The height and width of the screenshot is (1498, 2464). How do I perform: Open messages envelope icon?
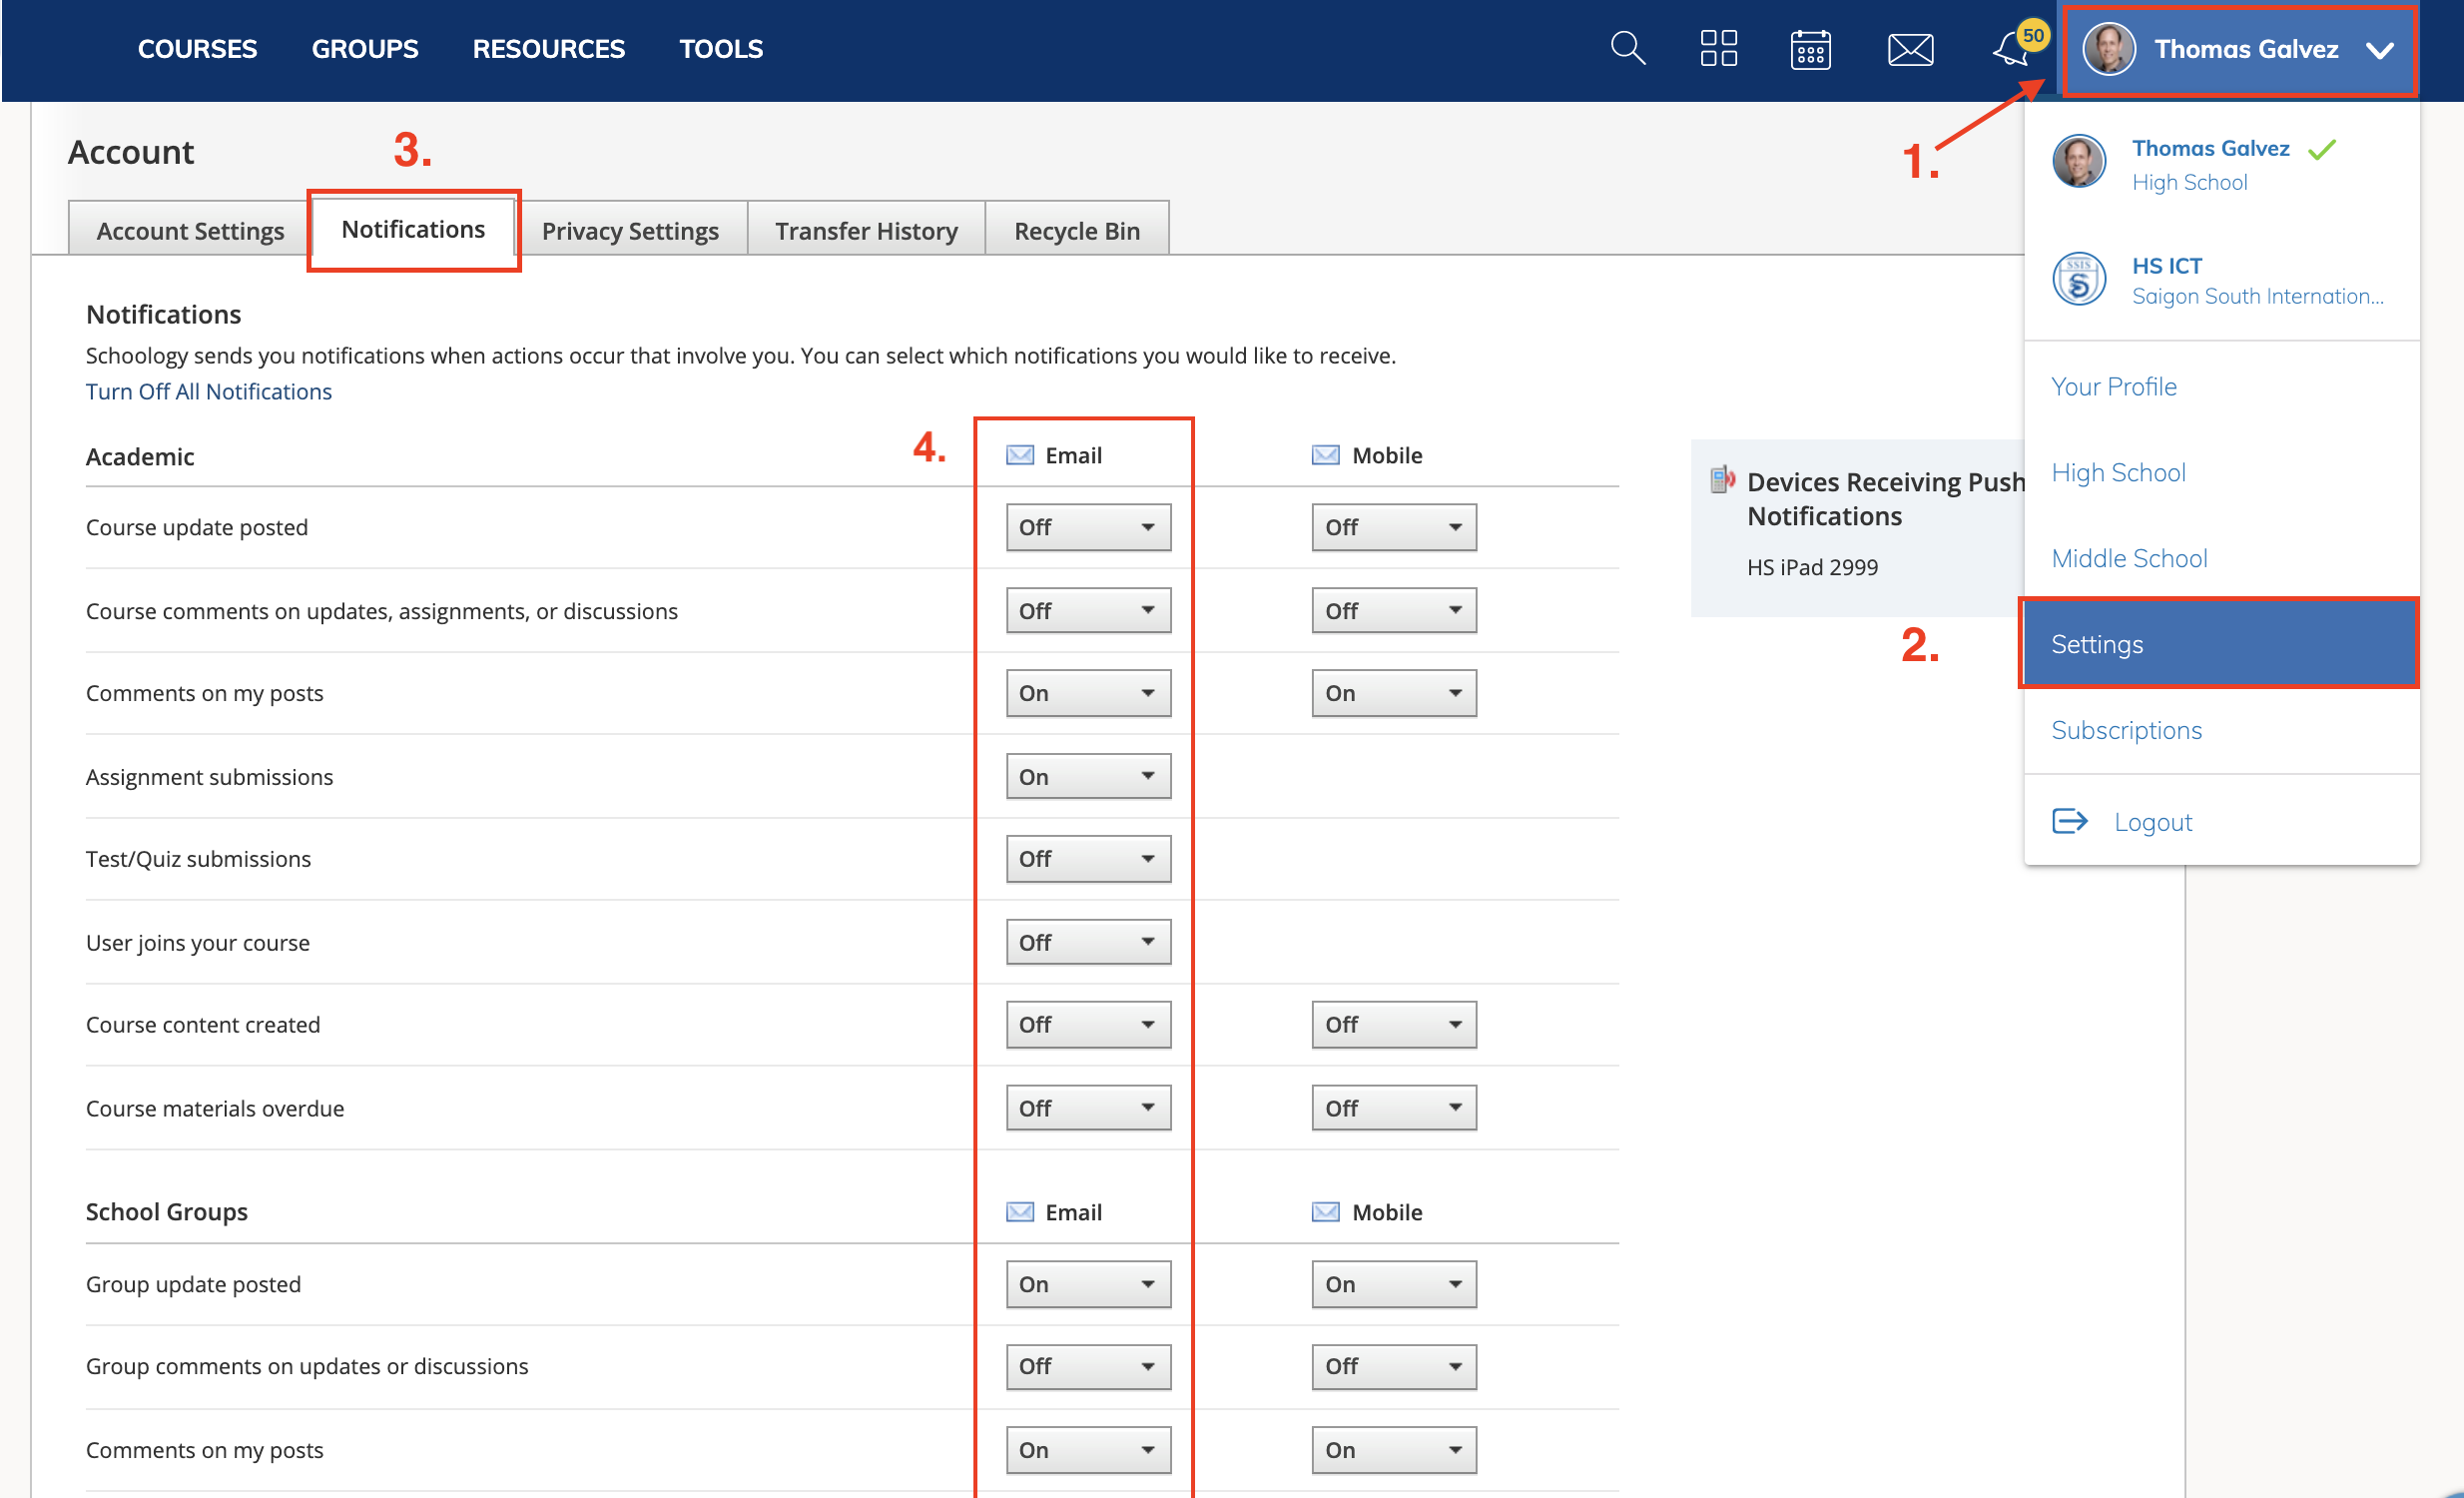1910,48
